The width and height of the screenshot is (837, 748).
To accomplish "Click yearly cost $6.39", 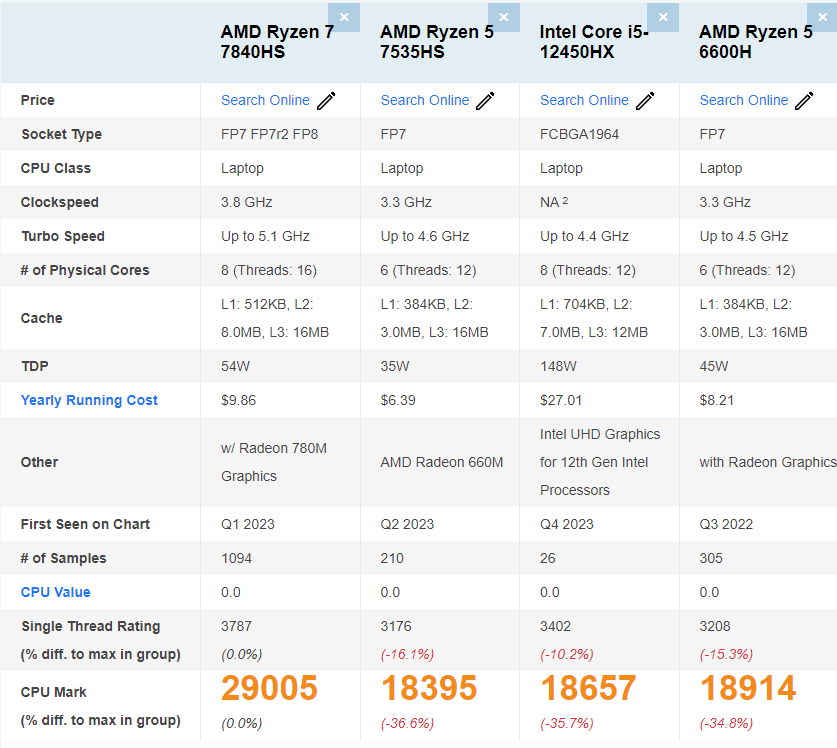I will click(x=398, y=400).
